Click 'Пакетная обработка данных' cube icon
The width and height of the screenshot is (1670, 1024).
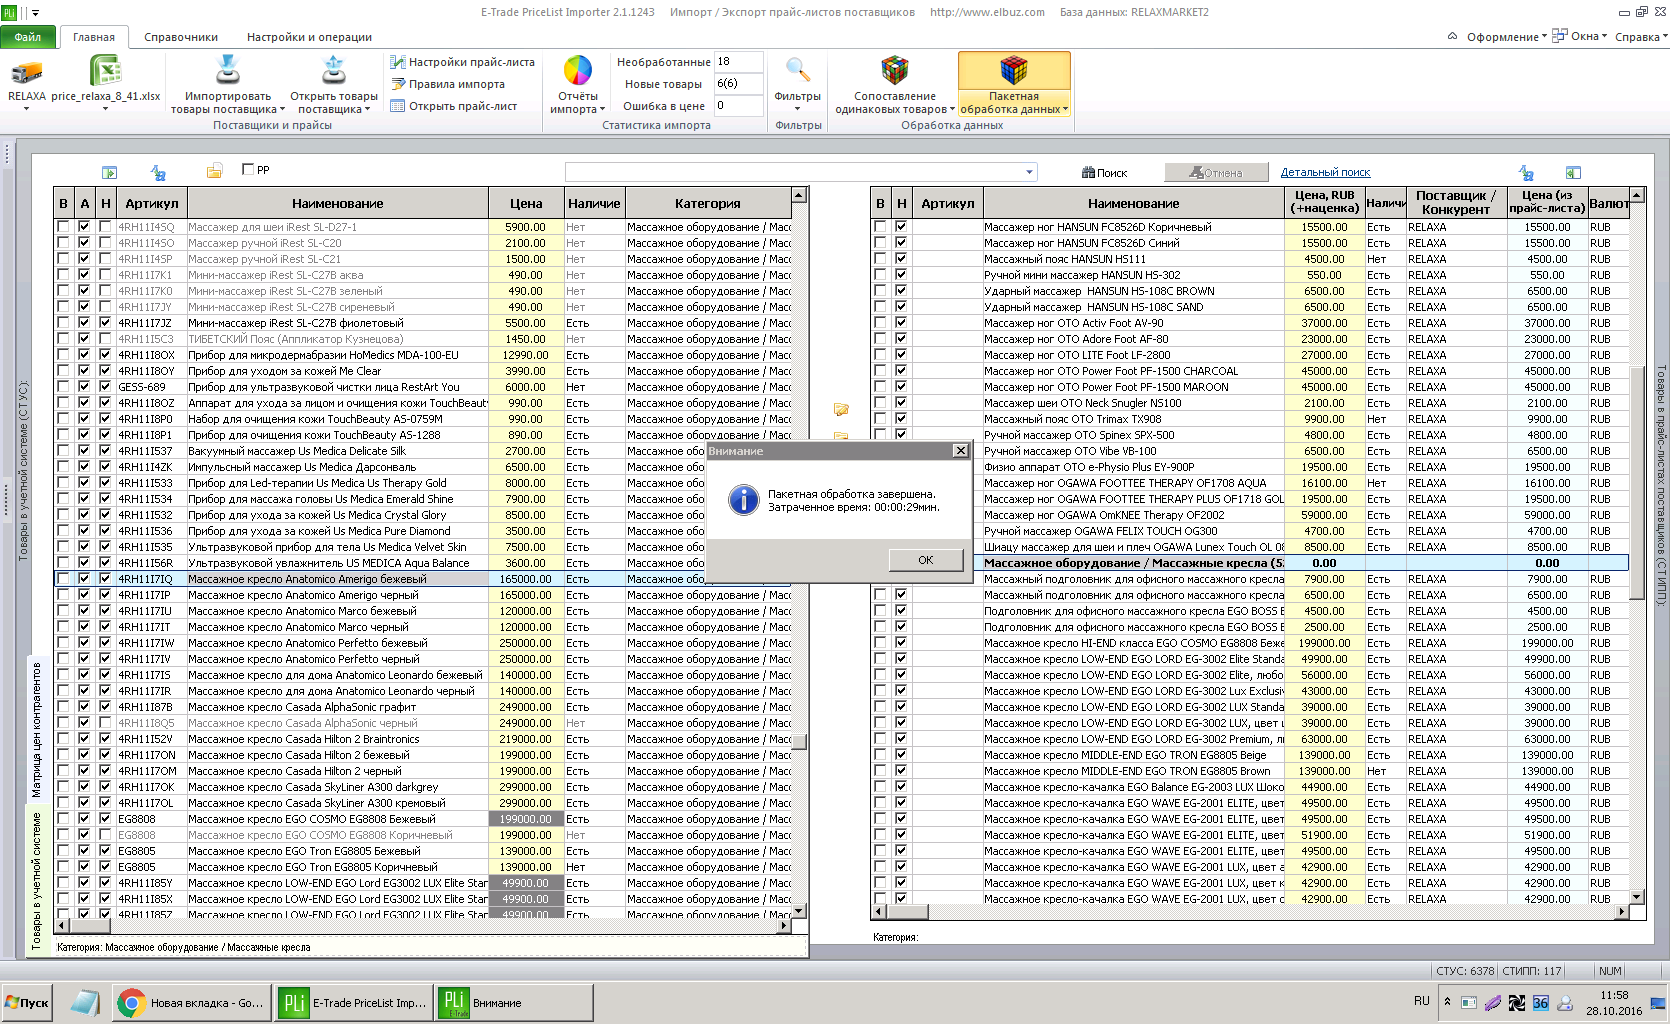(1014, 70)
